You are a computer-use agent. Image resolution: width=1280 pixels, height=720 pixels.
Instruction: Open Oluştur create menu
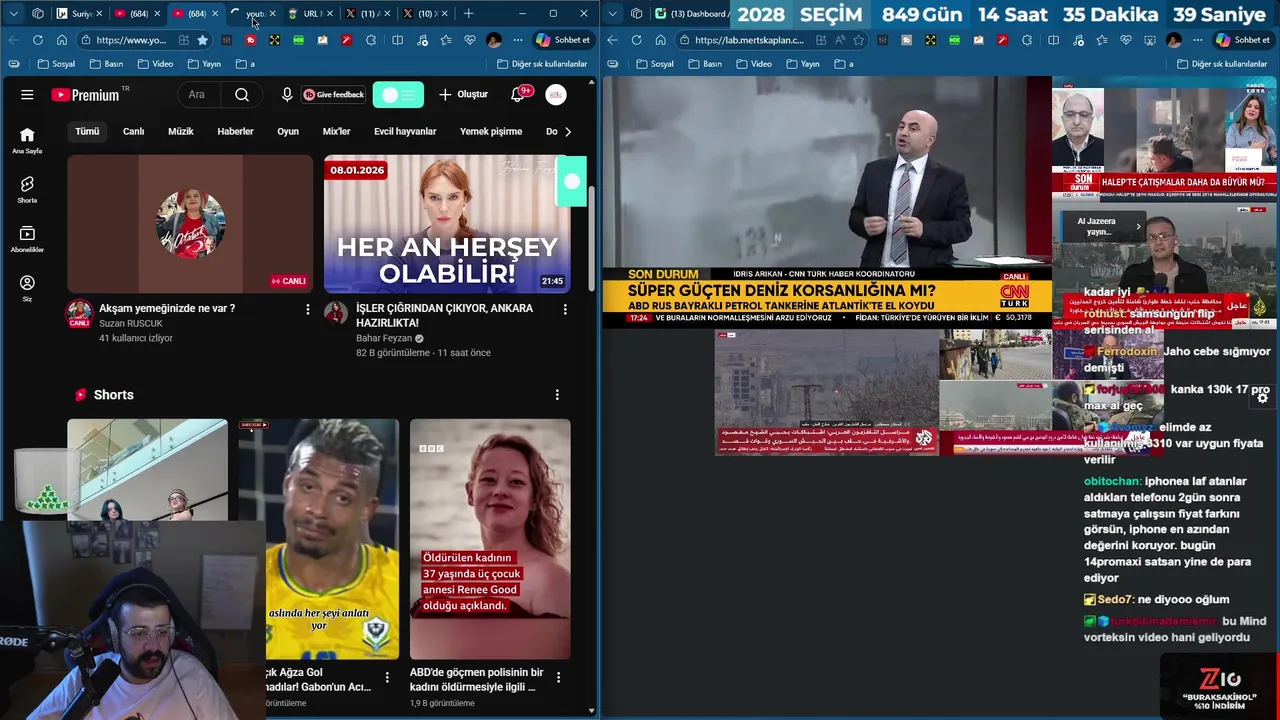tap(463, 95)
